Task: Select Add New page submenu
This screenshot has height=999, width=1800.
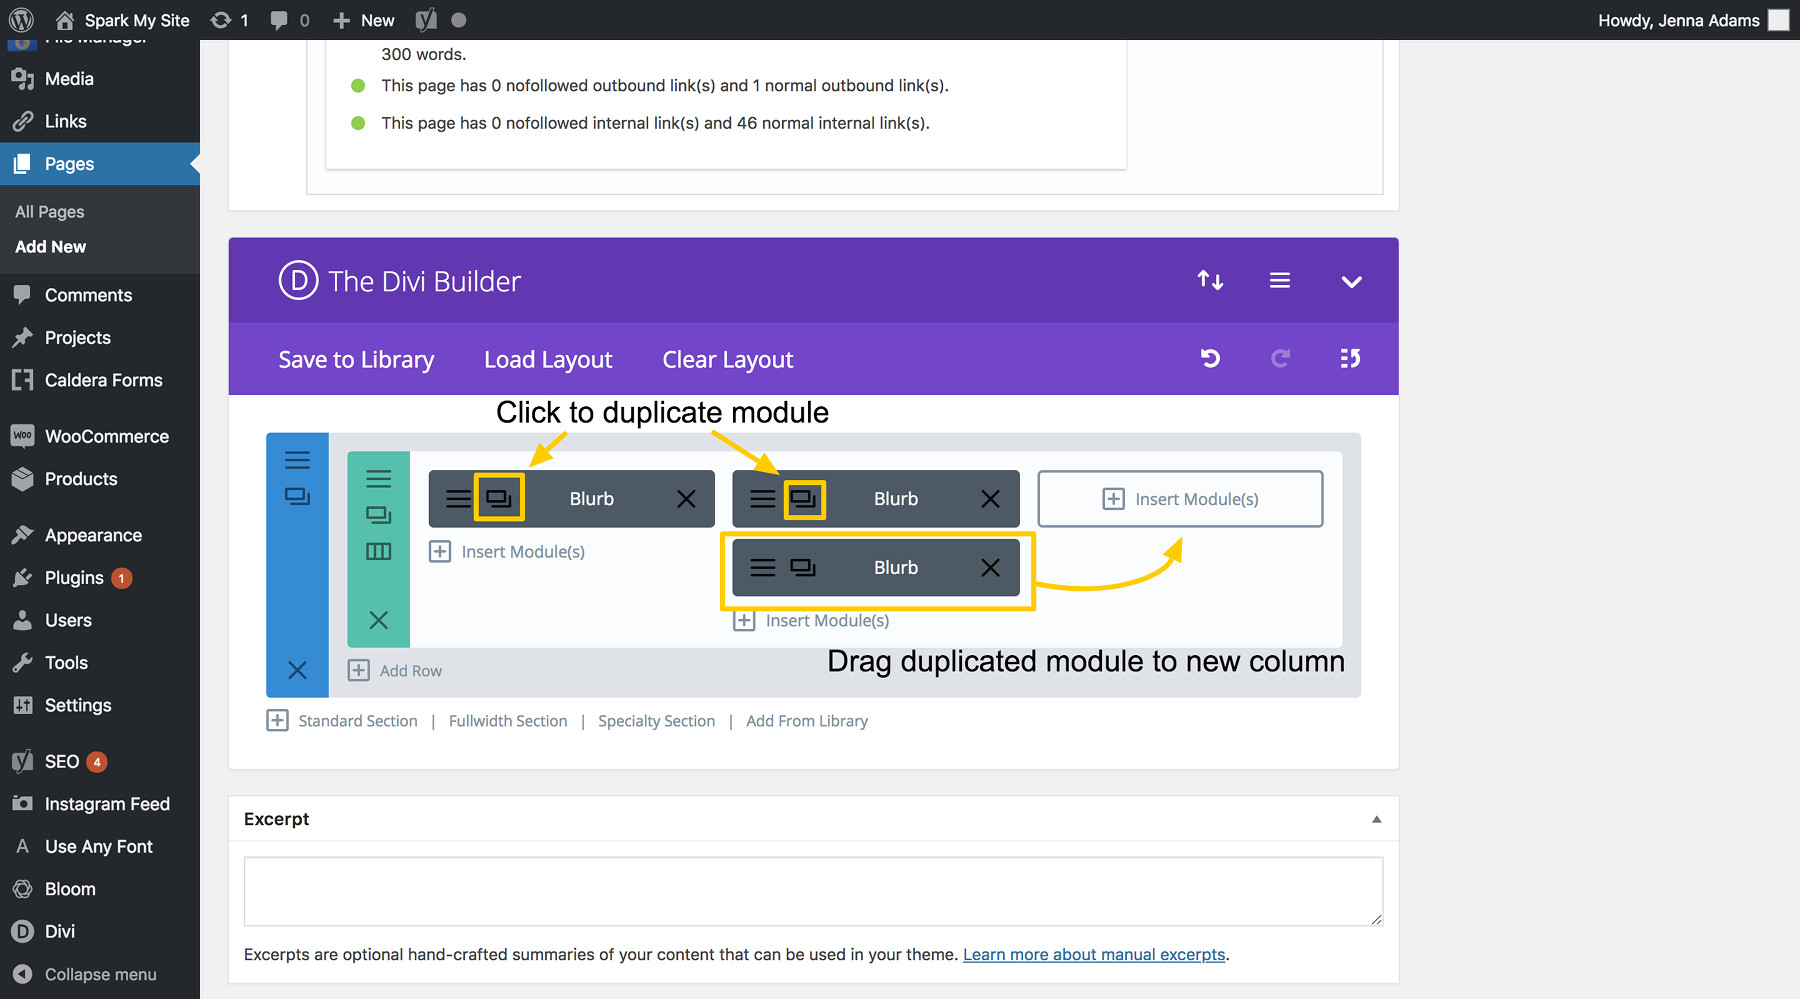Action: click(x=51, y=247)
